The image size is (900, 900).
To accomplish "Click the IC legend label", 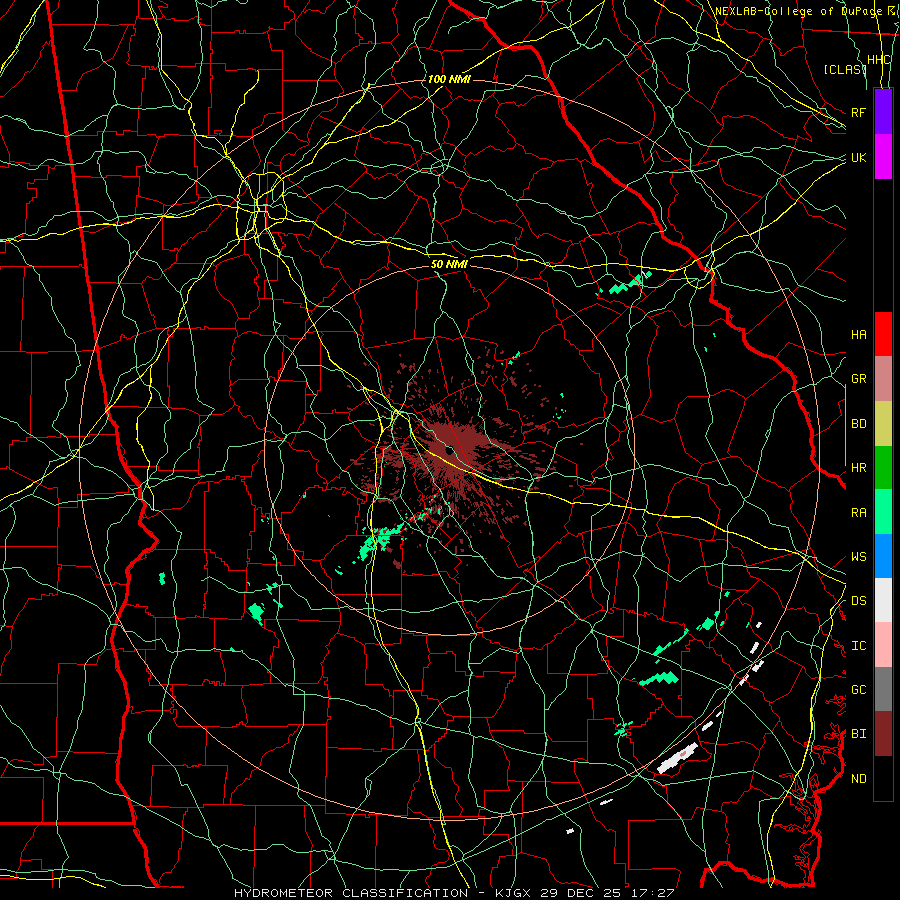I will pyautogui.click(x=858, y=646).
